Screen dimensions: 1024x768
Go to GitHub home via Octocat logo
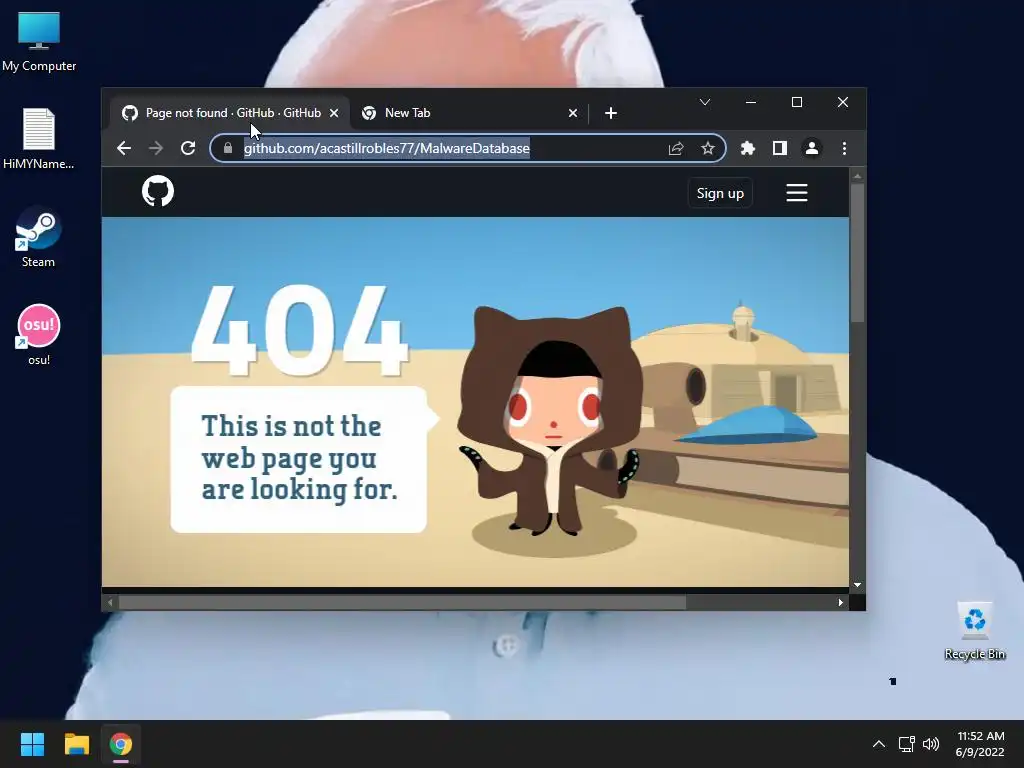point(158,191)
